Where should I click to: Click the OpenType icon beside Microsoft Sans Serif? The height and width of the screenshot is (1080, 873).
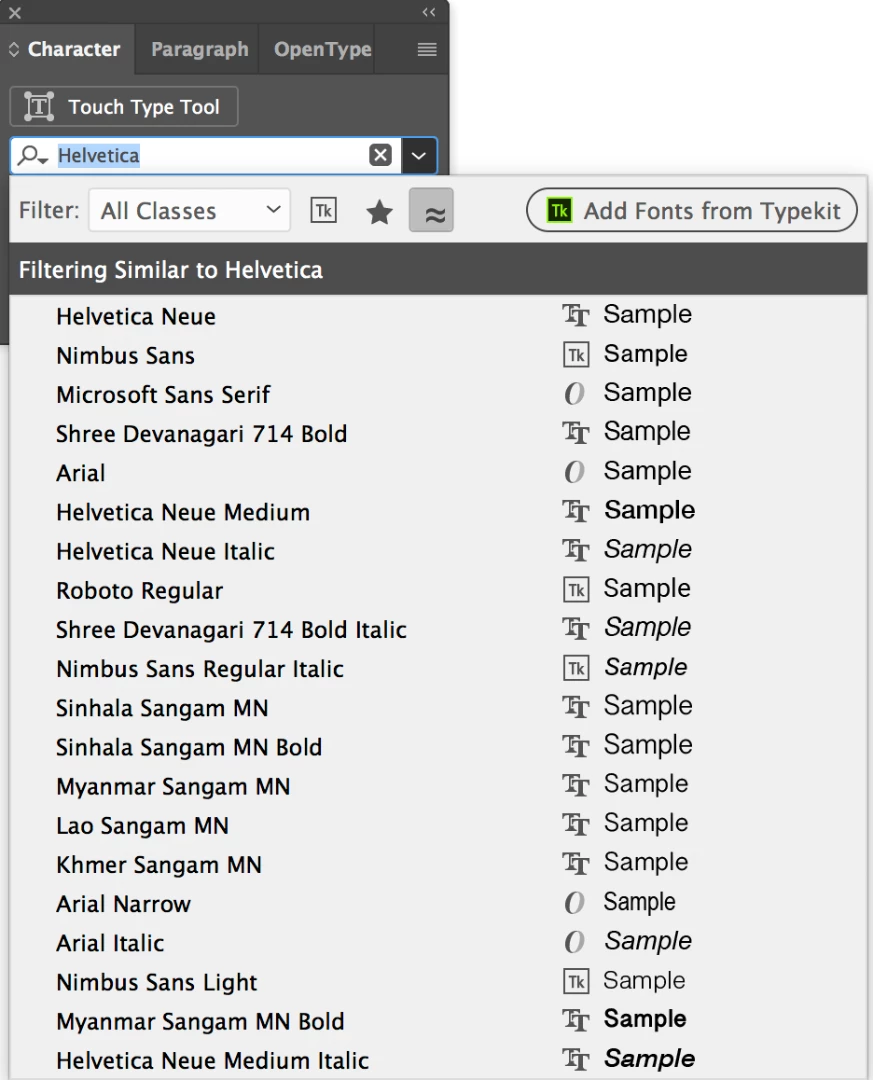pos(574,394)
